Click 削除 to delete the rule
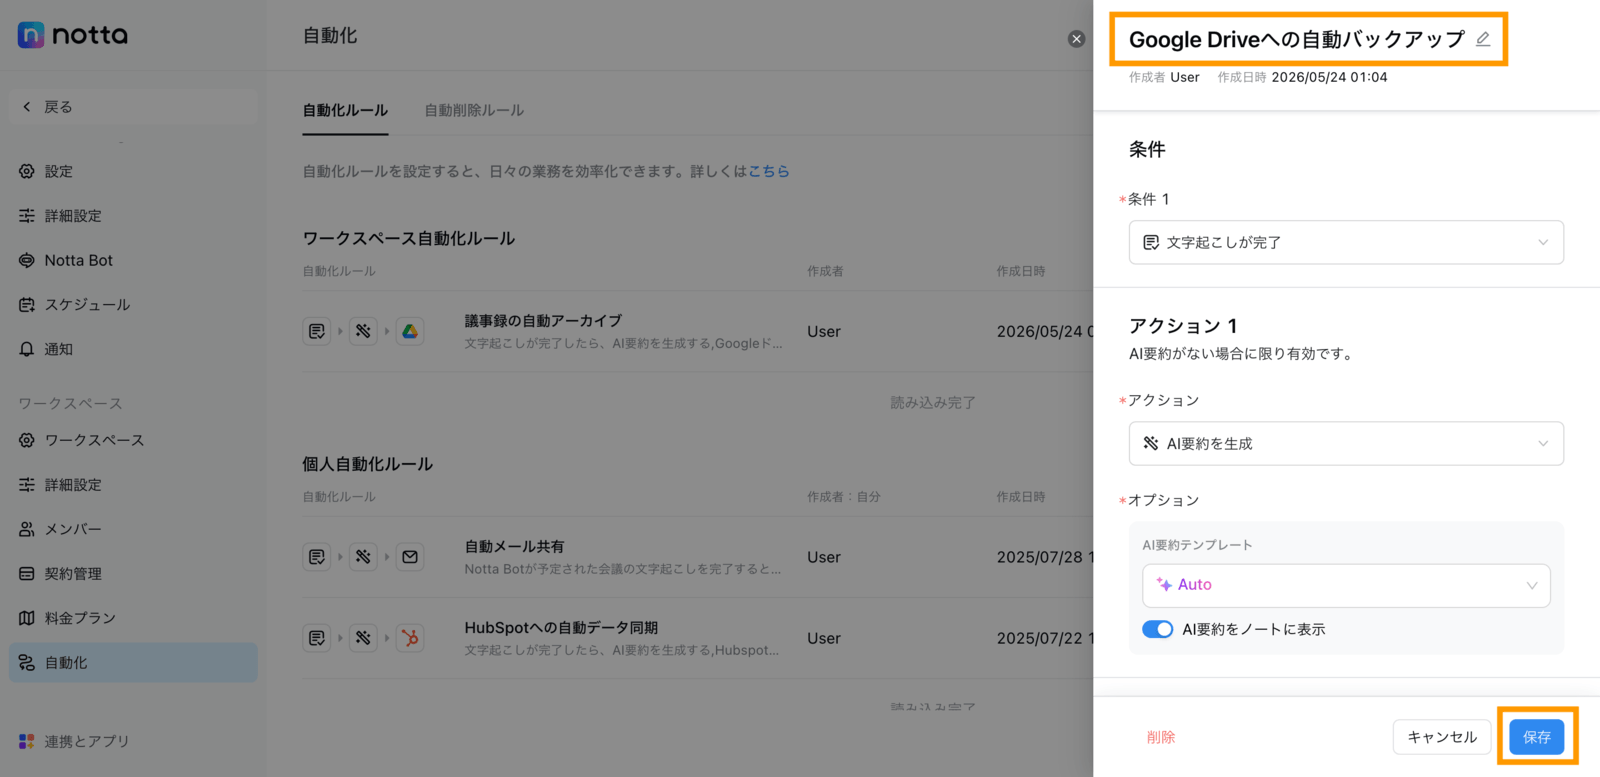The width and height of the screenshot is (1600, 777). (x=1161, y=737)
